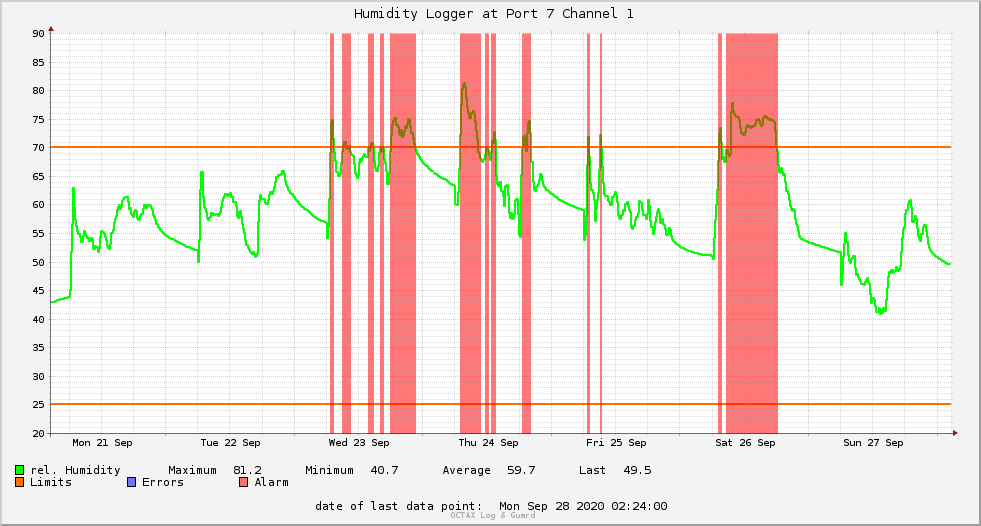The image size is (981, 526).
Task: Click the 'Fri 25 Sep' axis label
Action: 616,443
